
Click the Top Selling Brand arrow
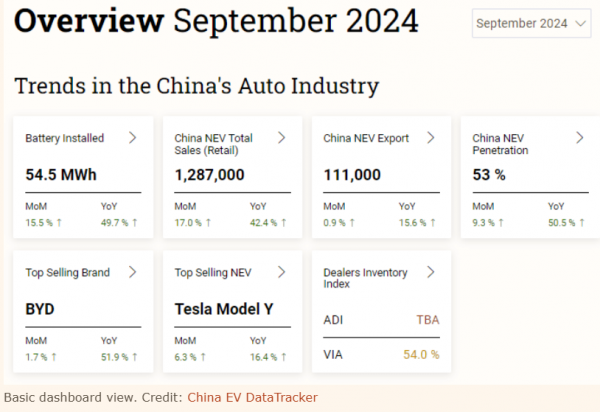point(132,271)
